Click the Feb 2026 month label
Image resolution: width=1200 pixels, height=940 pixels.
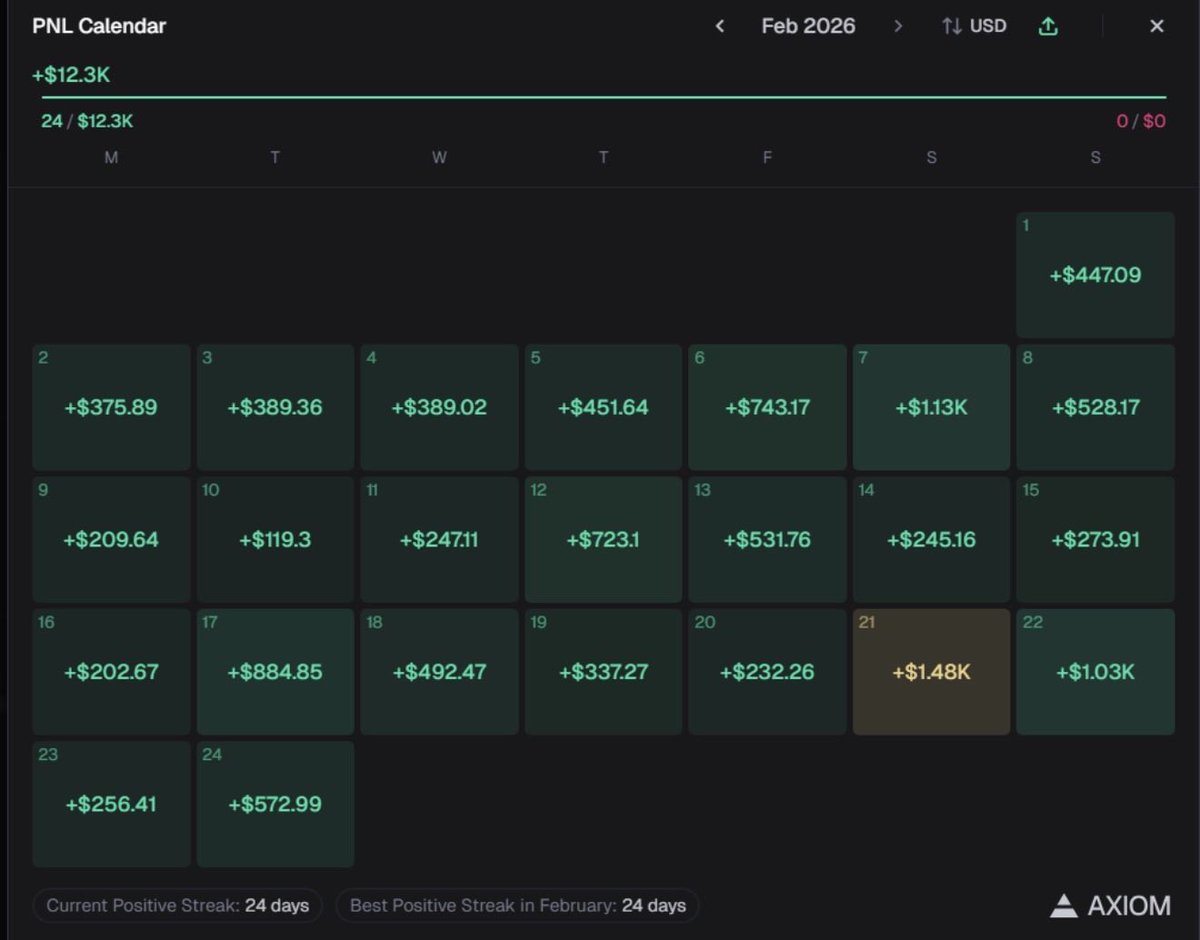click(x=808, y=26)
